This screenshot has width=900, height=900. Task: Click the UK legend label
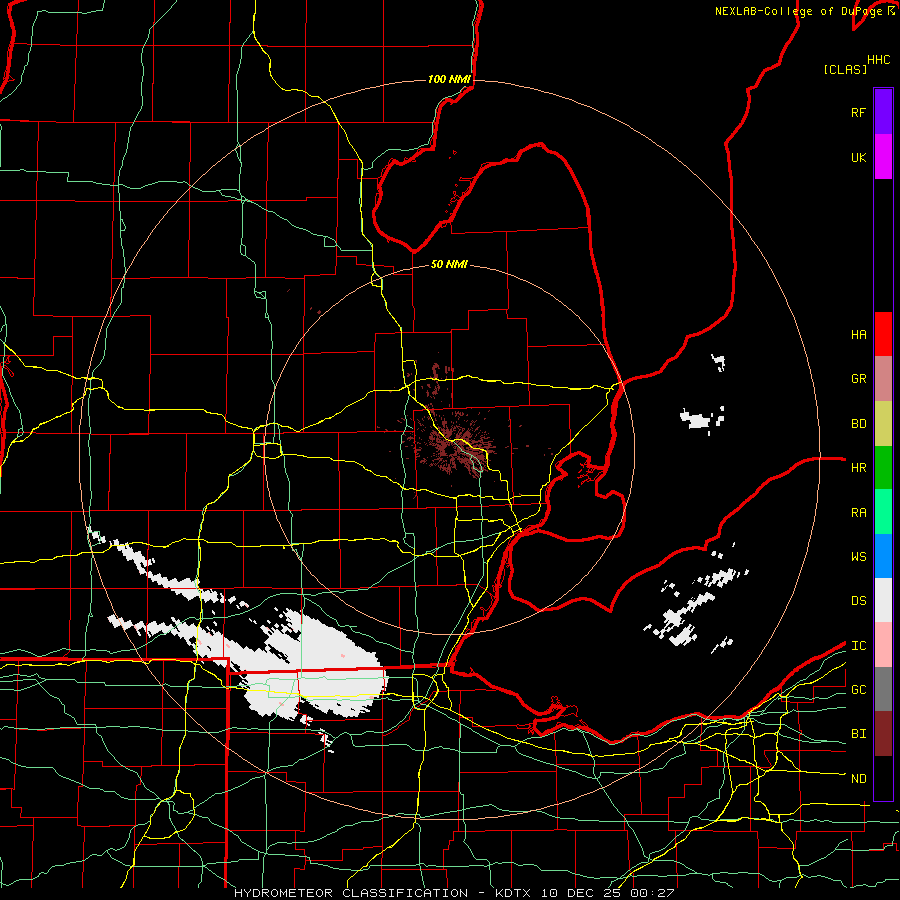pos(858,157)
